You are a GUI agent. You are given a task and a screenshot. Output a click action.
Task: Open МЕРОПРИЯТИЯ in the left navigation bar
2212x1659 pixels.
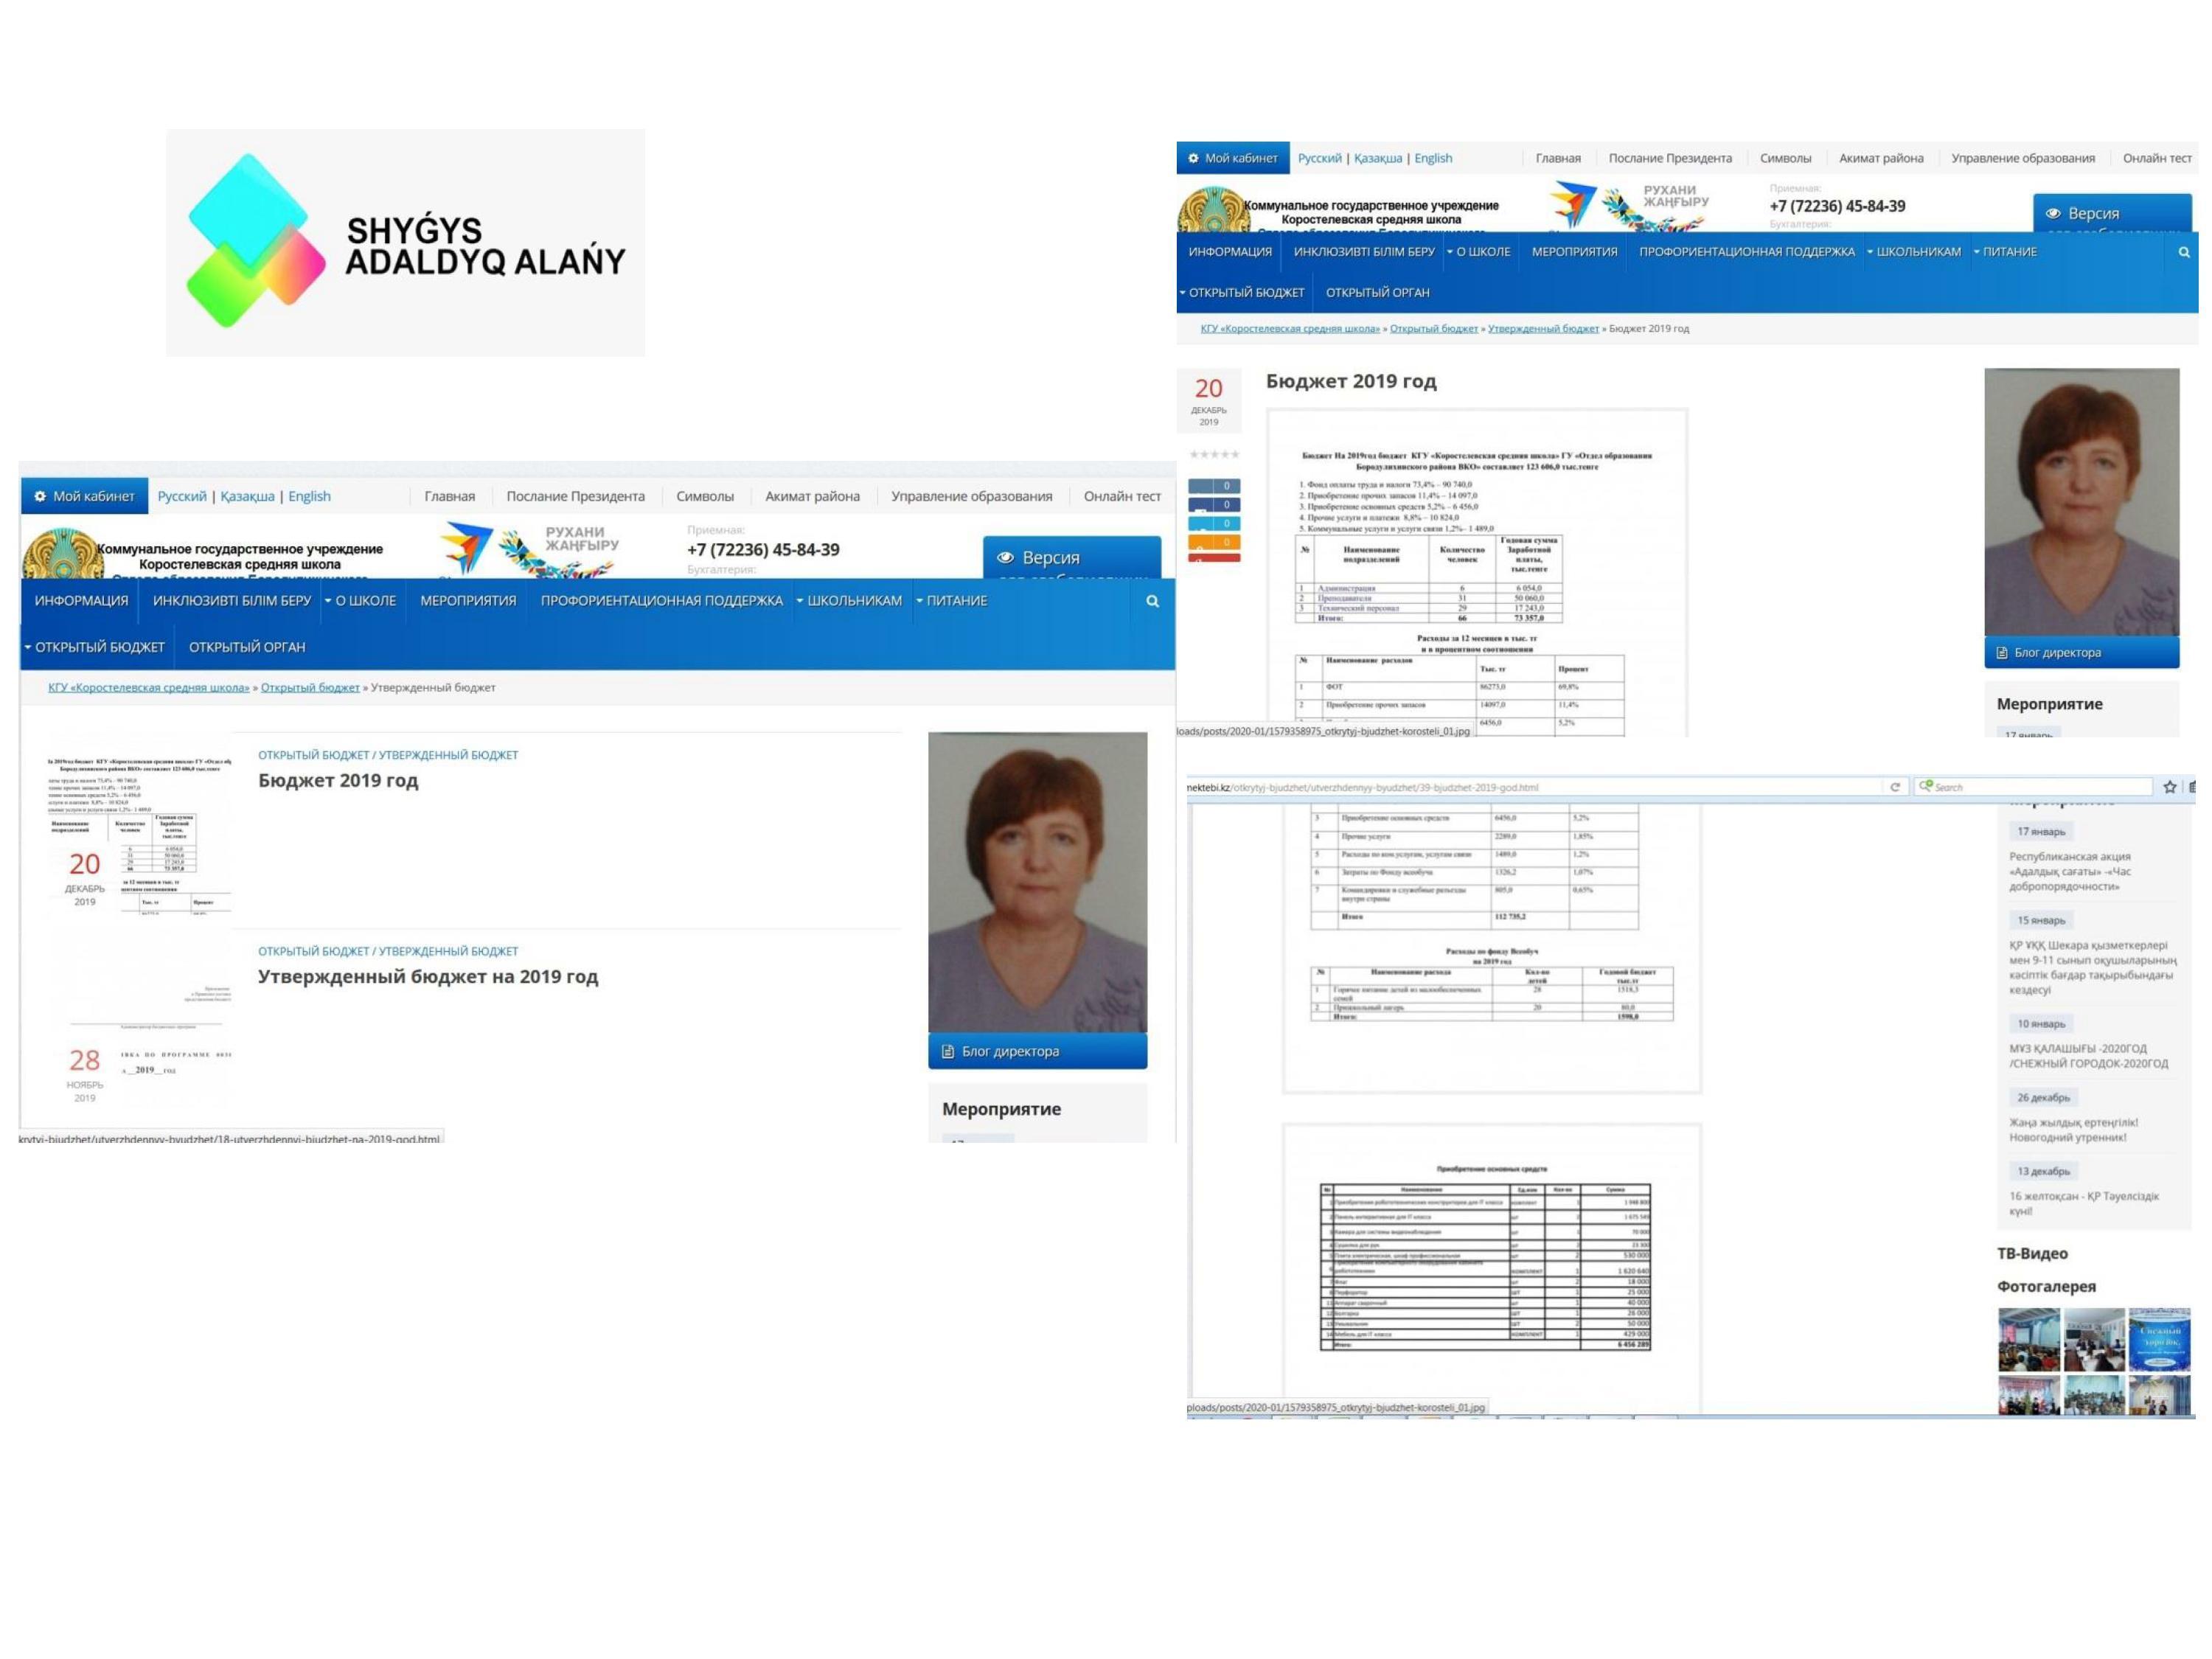468,601
